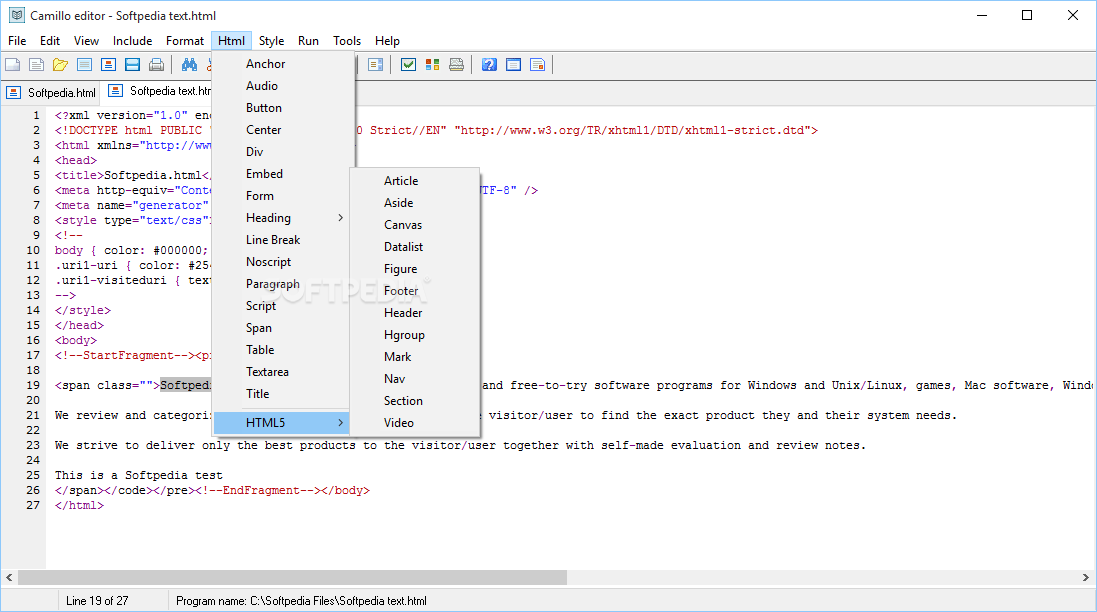Click the Open folder toolbar icon
Viewport: 1097px width, 612px height.
(60, 65)
